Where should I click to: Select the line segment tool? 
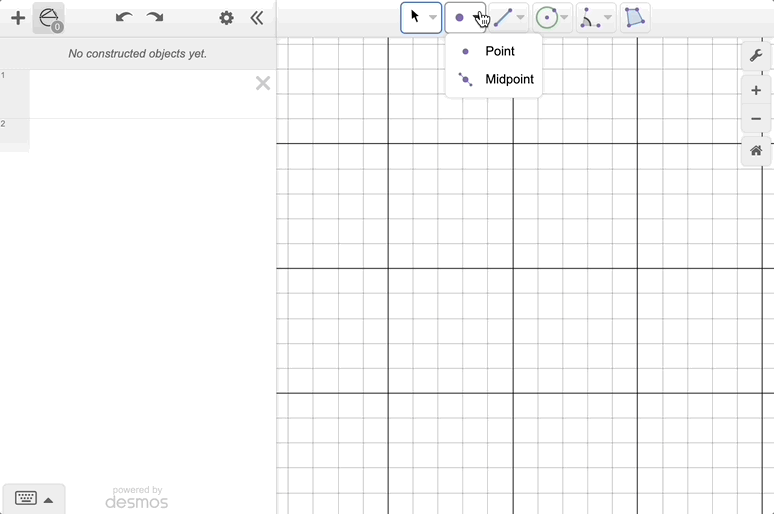[x=503, y=18]
